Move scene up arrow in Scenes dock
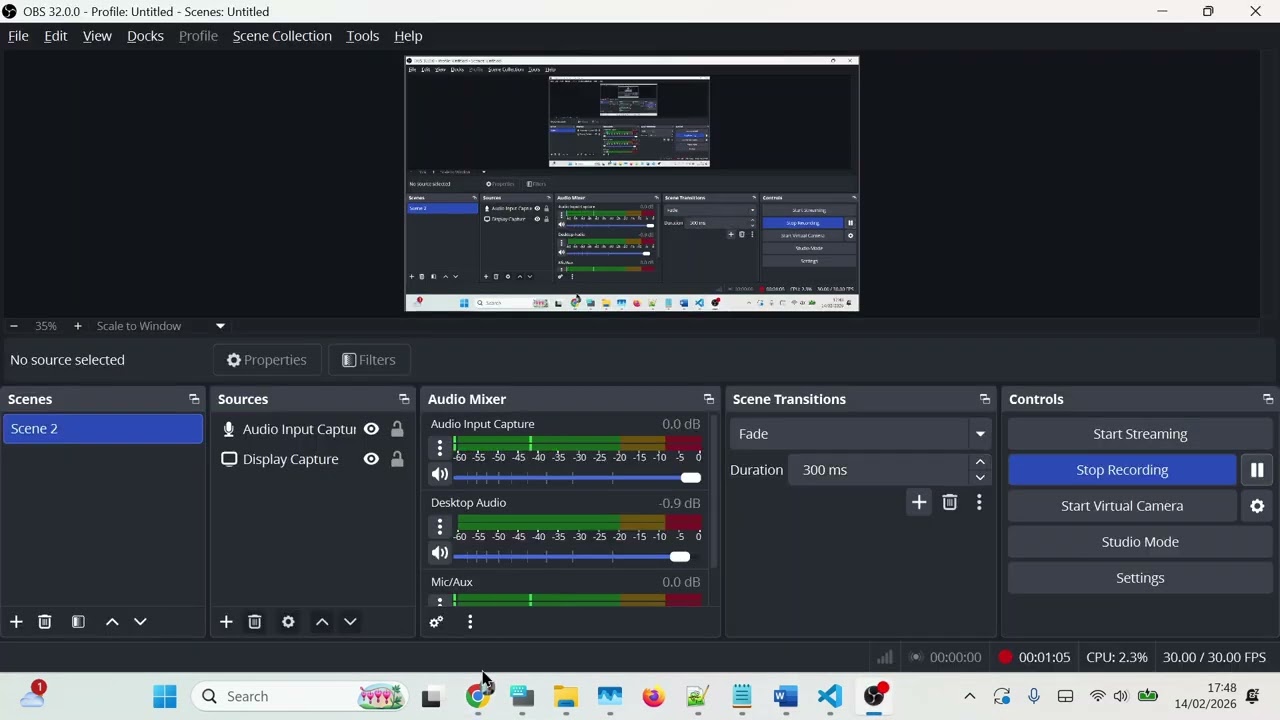 [112, 622]
